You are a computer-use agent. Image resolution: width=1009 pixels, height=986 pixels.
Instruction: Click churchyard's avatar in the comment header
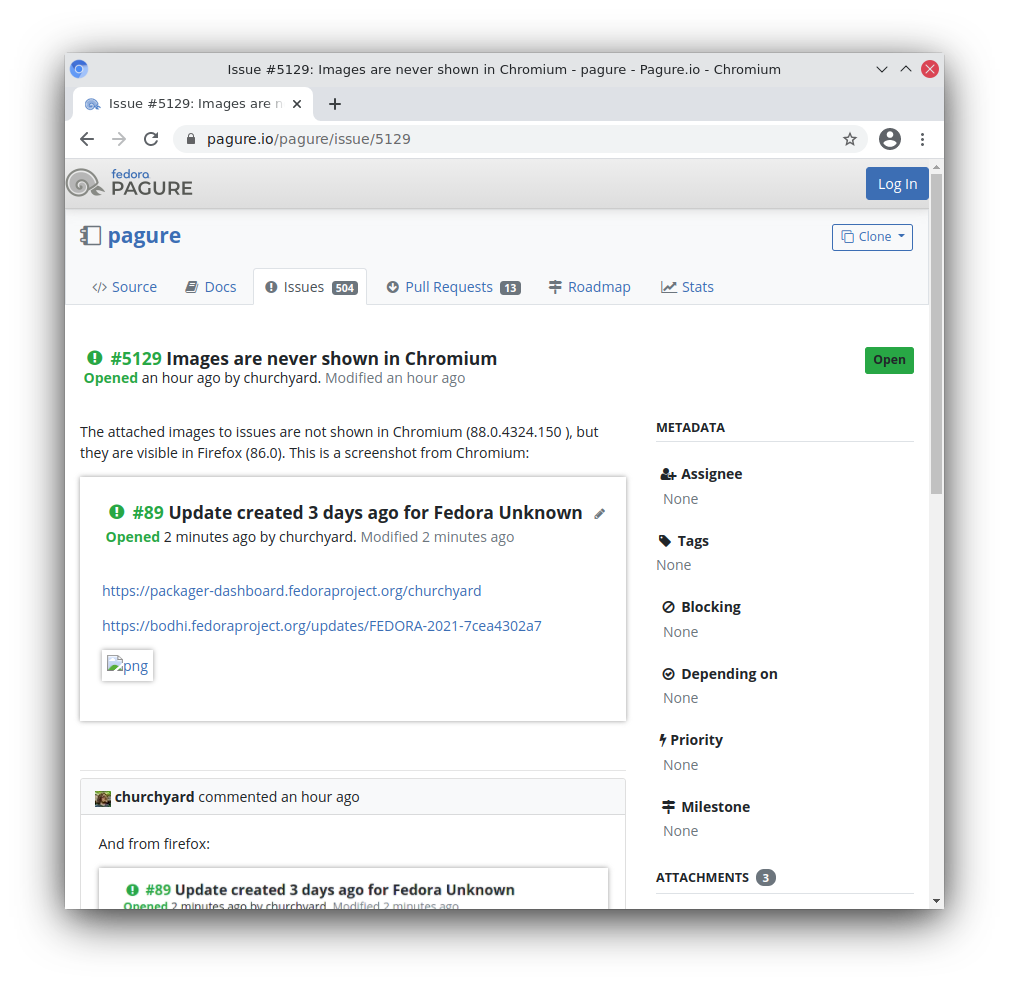tap(103, 799)
